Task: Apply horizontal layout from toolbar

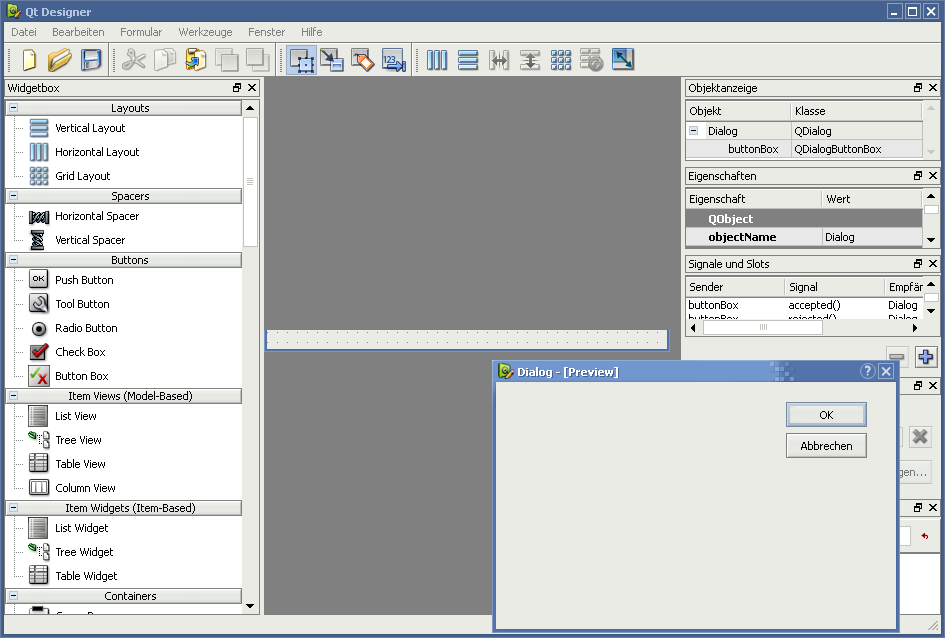Action: tap(437, 60)
